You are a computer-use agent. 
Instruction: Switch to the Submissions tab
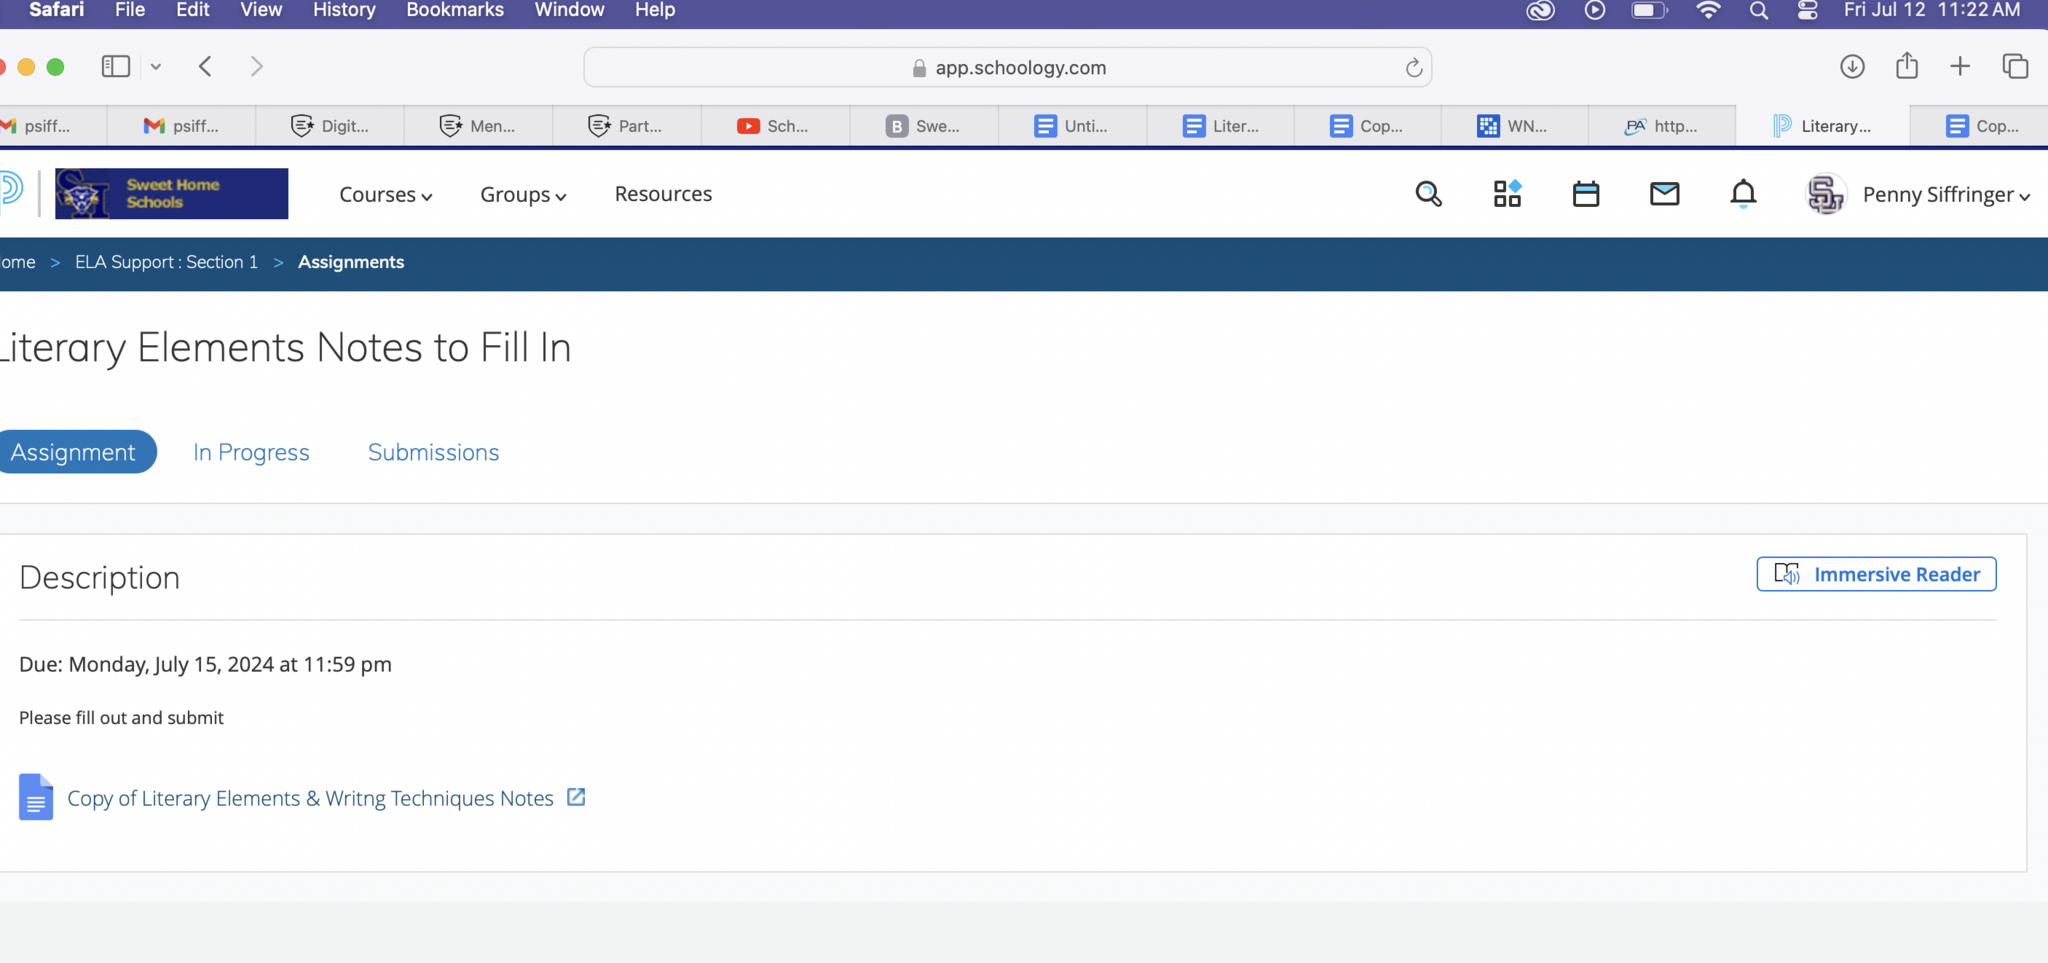click(433, 452)
